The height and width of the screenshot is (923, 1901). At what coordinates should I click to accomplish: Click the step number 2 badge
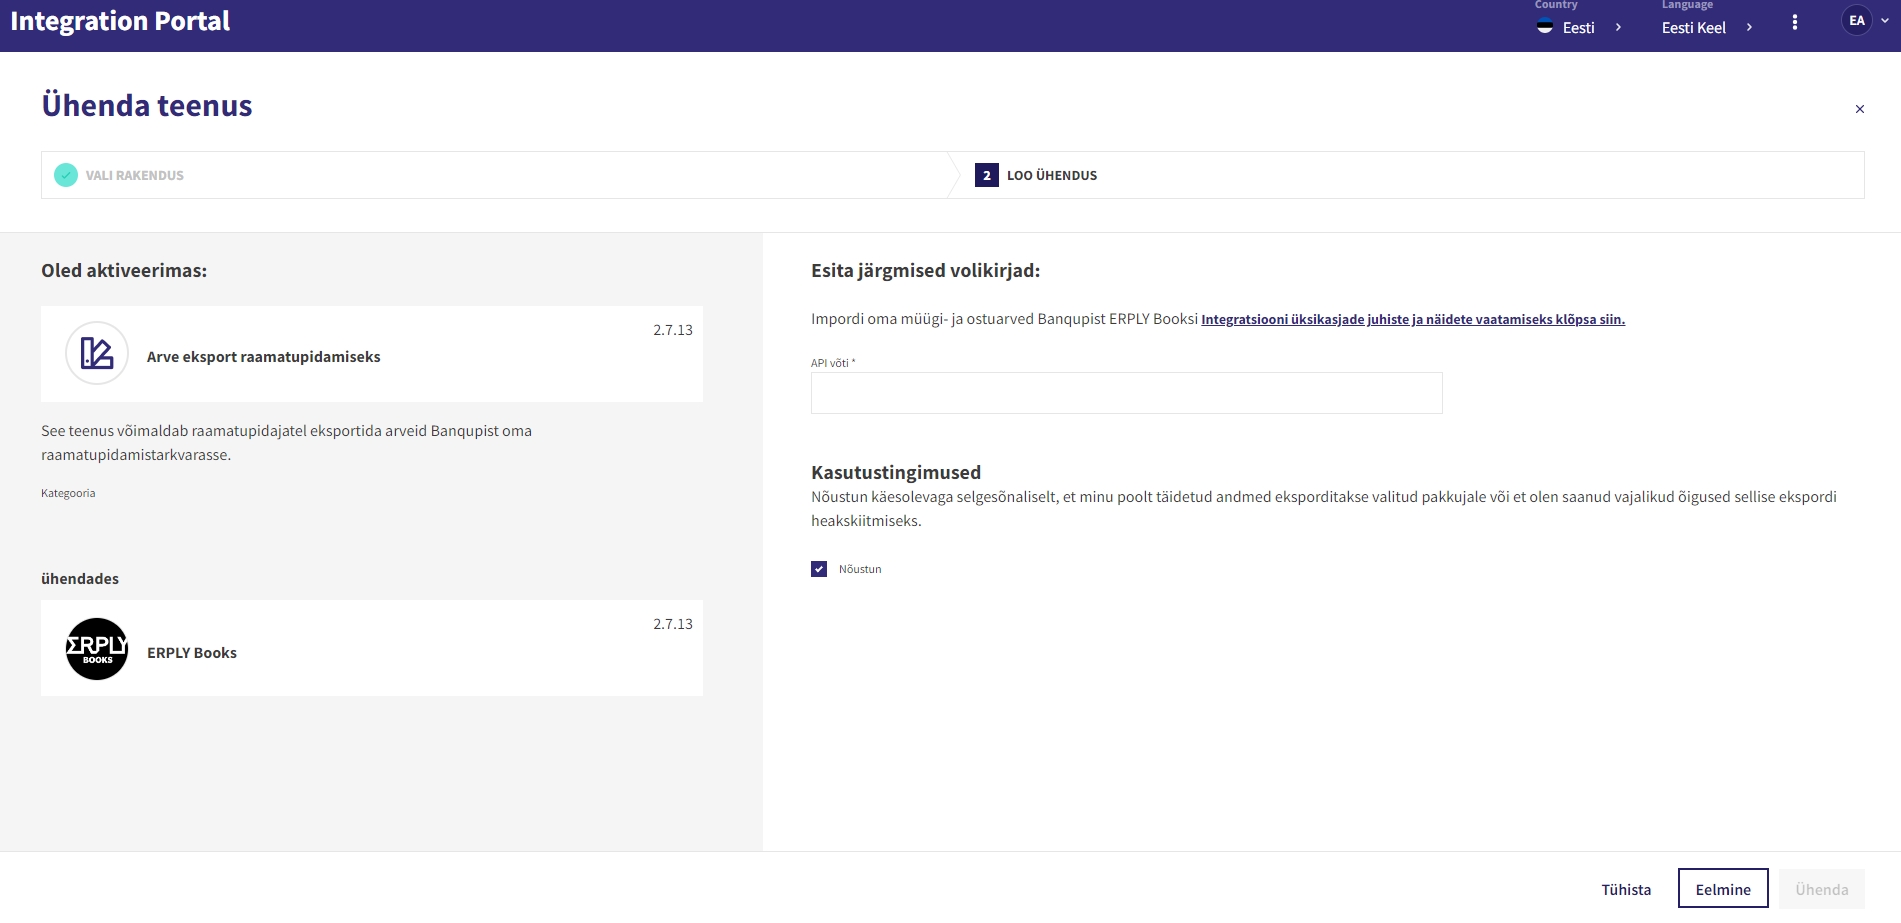pyautogui.click(x=987, y=175)
